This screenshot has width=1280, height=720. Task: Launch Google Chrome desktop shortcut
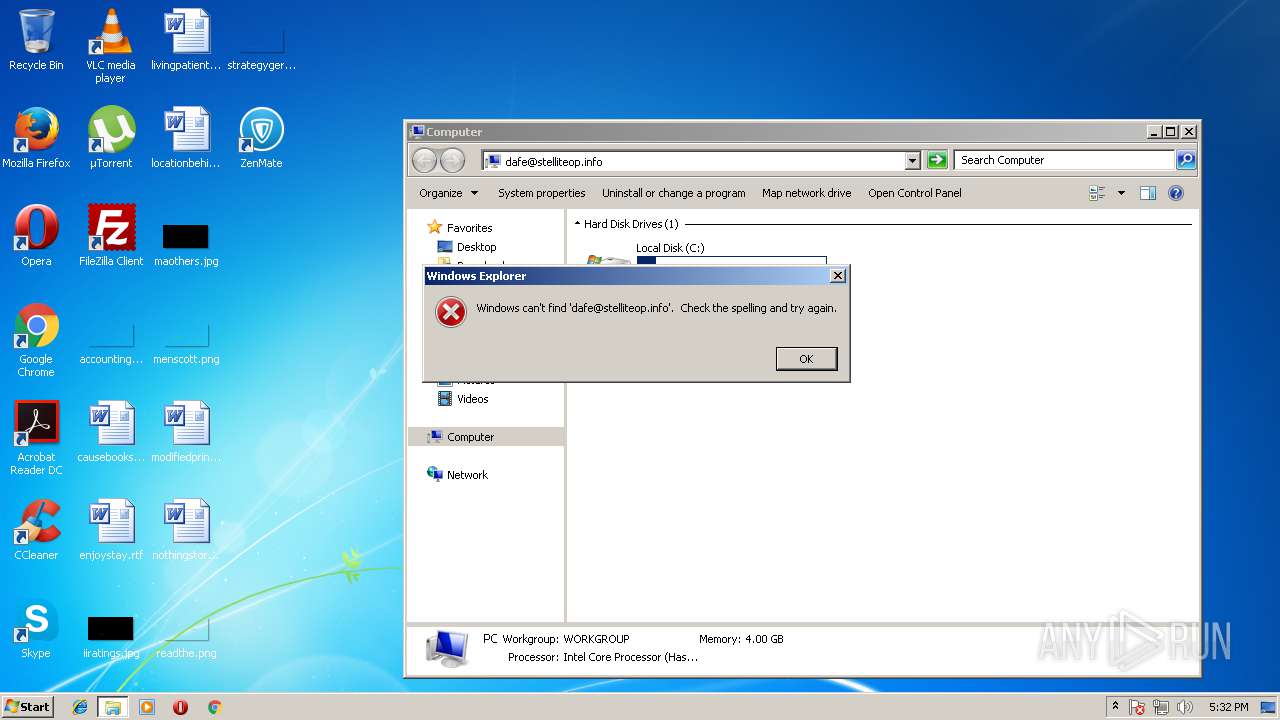pos(36,340)
